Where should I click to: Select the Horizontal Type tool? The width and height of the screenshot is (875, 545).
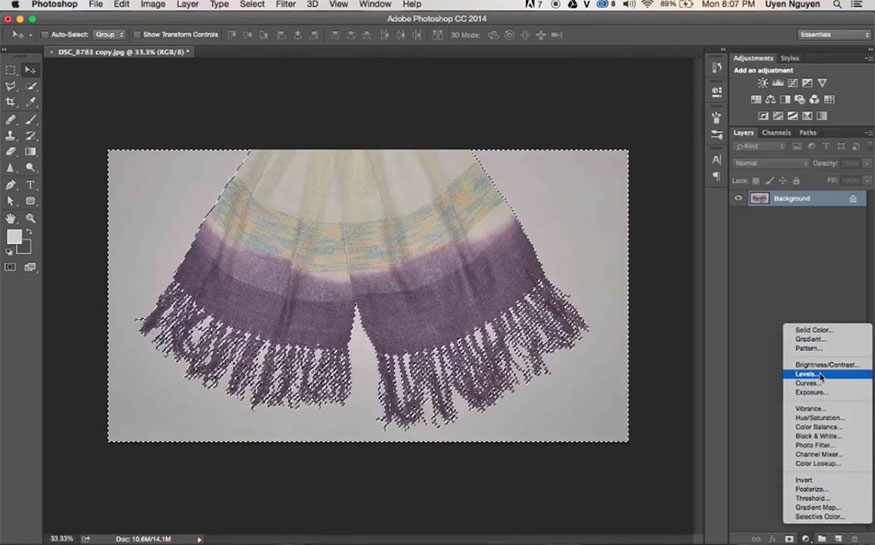pos(31,185)
